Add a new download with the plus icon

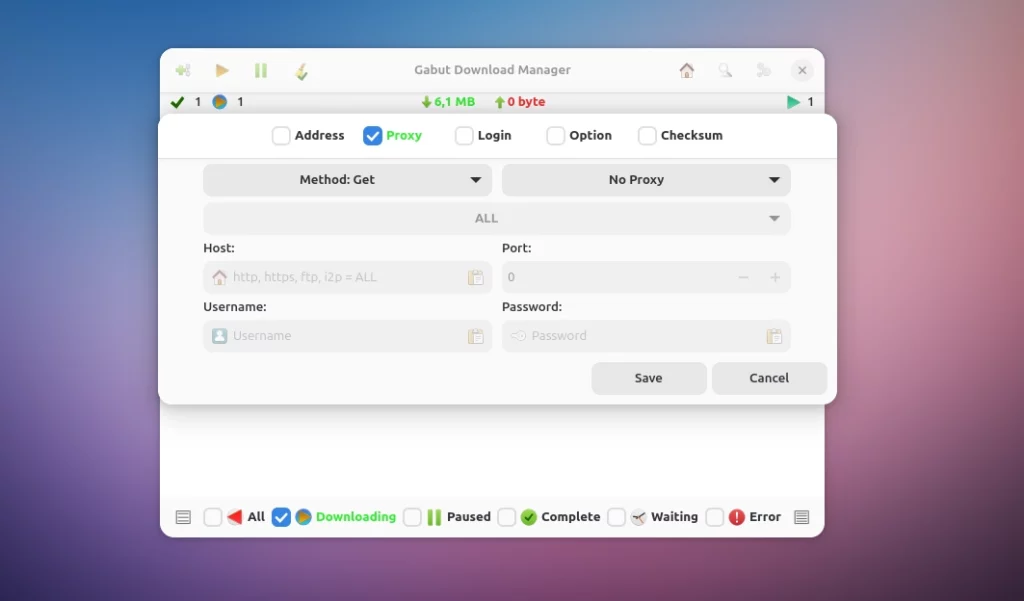(183, 70)
